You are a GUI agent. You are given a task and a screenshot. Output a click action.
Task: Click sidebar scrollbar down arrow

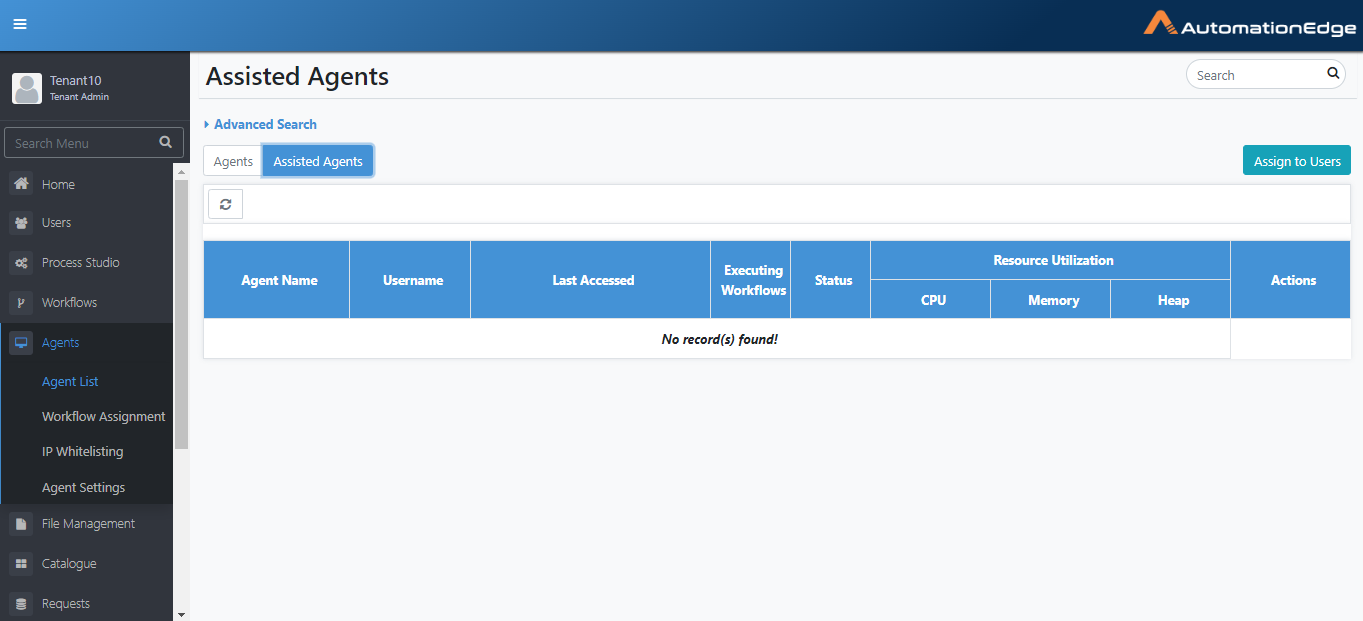pos(181,613)
